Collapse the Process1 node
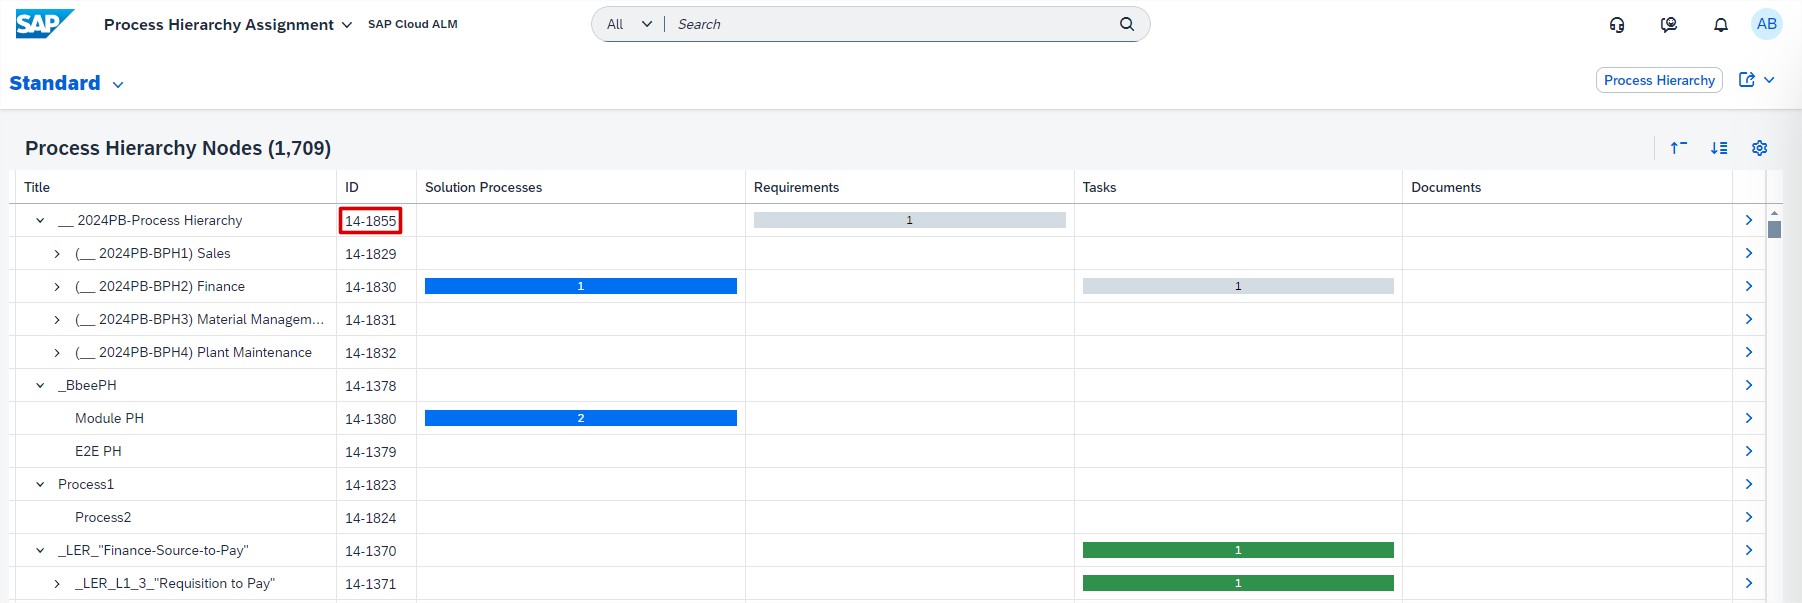Viewport: 1802px width, 603px height. click(x=40, y=484)
